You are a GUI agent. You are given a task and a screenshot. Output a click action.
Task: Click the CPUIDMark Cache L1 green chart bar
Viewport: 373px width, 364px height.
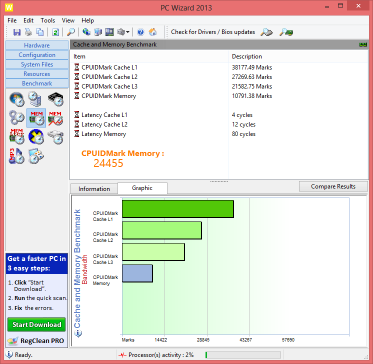pos(178,209)
